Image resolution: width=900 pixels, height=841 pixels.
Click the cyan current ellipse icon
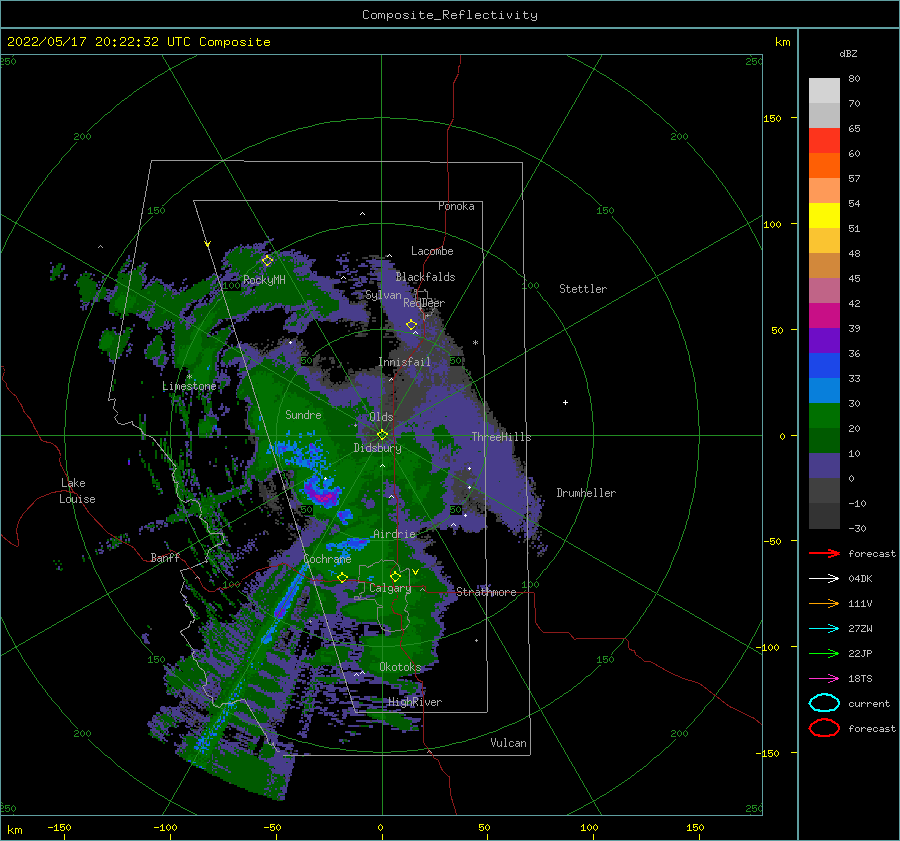(824, 703)
